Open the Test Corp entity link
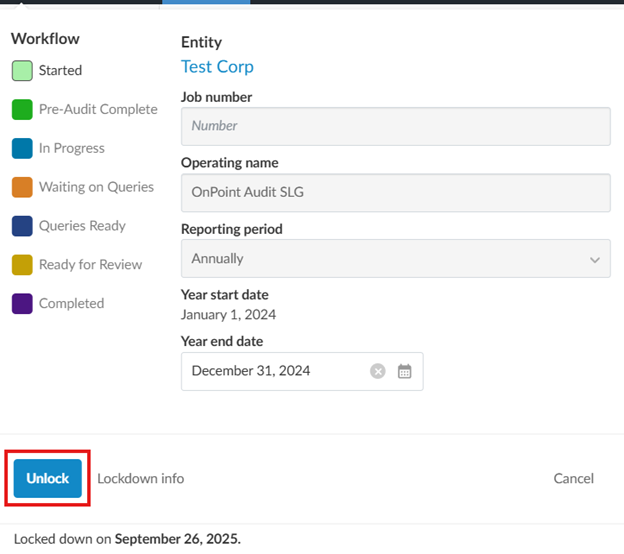The height and width of the screenshot is (554, 624). point(217,67)
